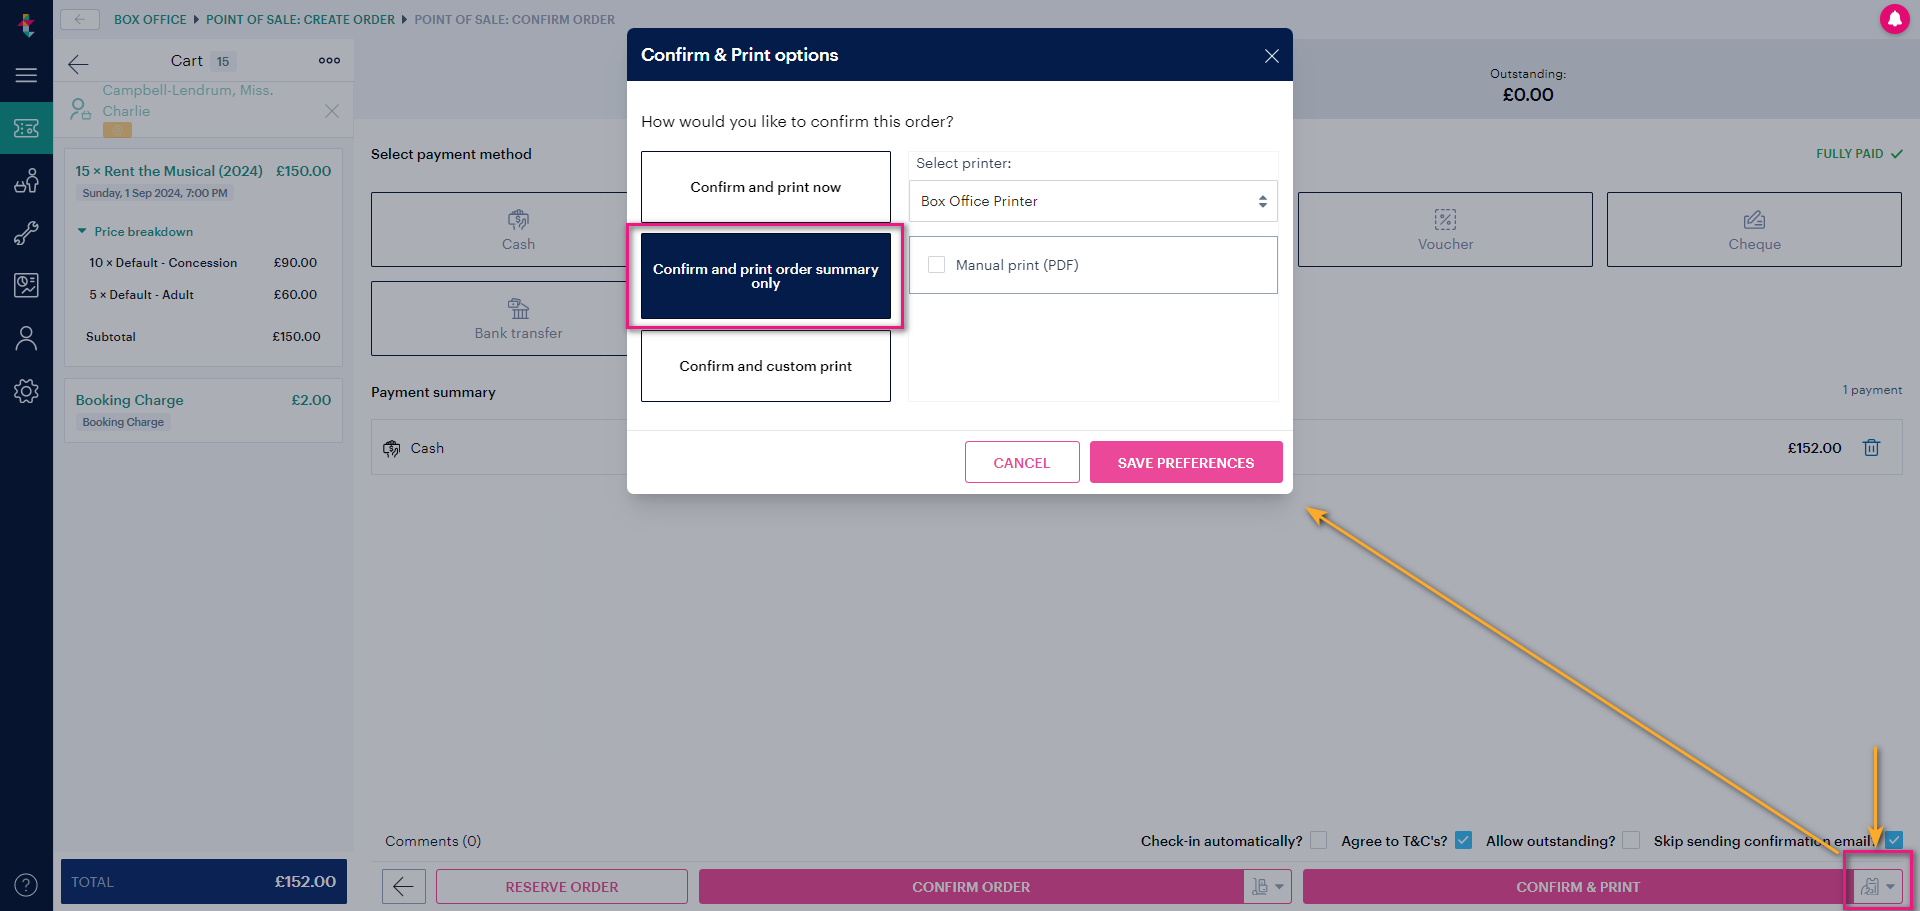Image resolution: width=1920 pixels, height=911 pixels.
Task: Click the reports dashboard icon in sidebar
Action: 26,285
